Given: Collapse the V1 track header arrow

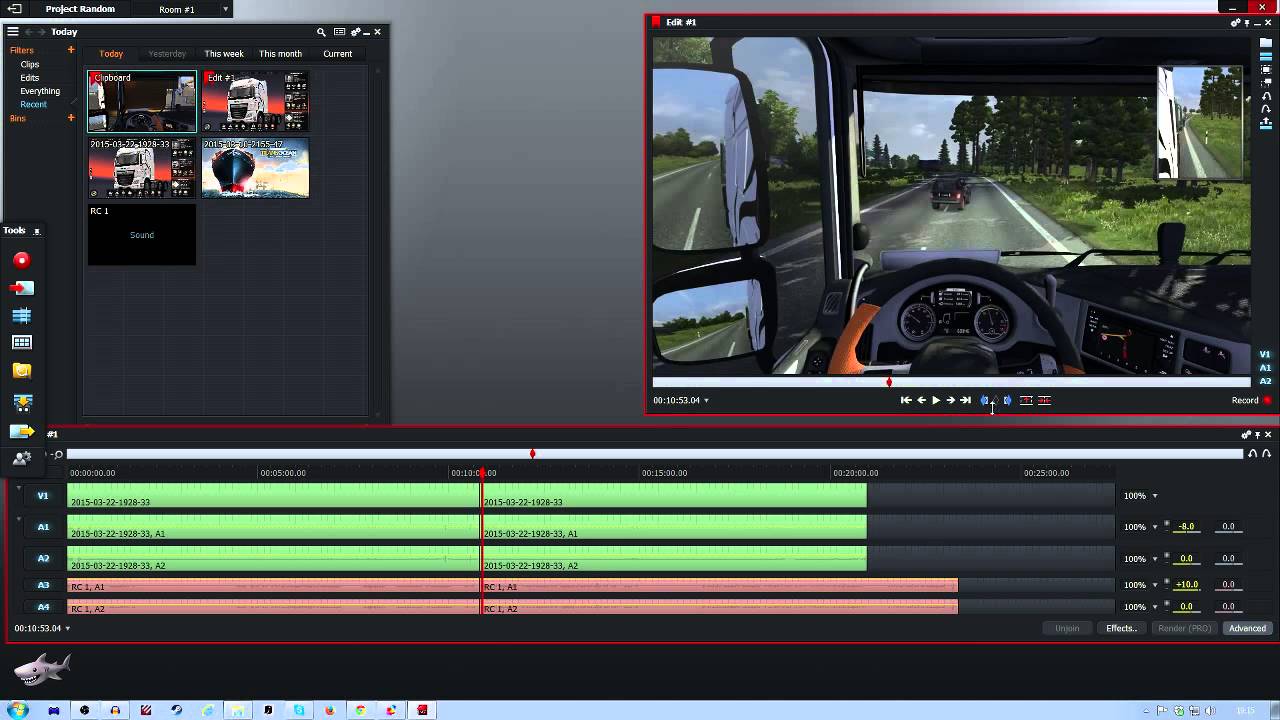Looking at the screenshot, I should pyautogui.click(x=20, y=489).
